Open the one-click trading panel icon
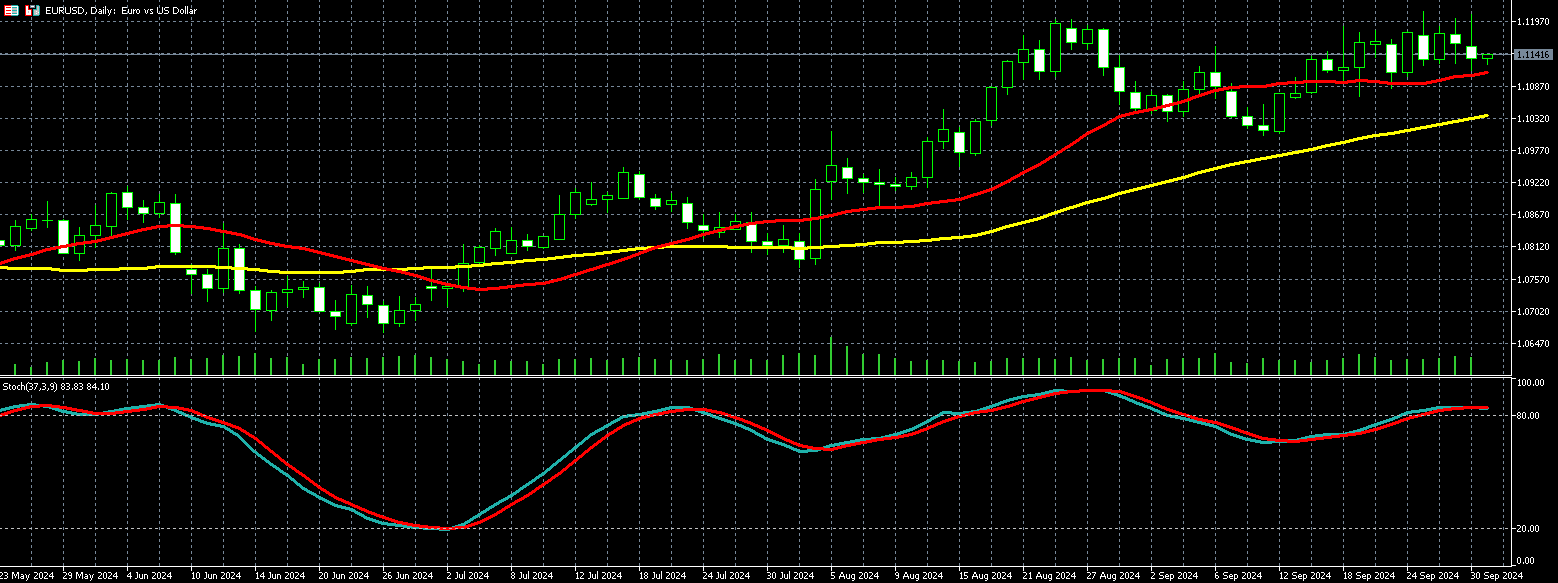Image resolution: width=1558 pixels, height=583 pixels. point(12,10)
